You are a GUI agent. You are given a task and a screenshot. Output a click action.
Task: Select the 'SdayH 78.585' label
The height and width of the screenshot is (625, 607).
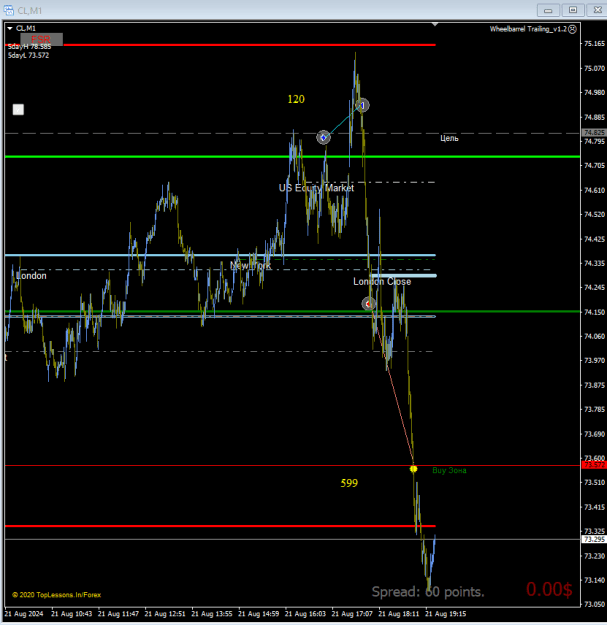[29, 47]
